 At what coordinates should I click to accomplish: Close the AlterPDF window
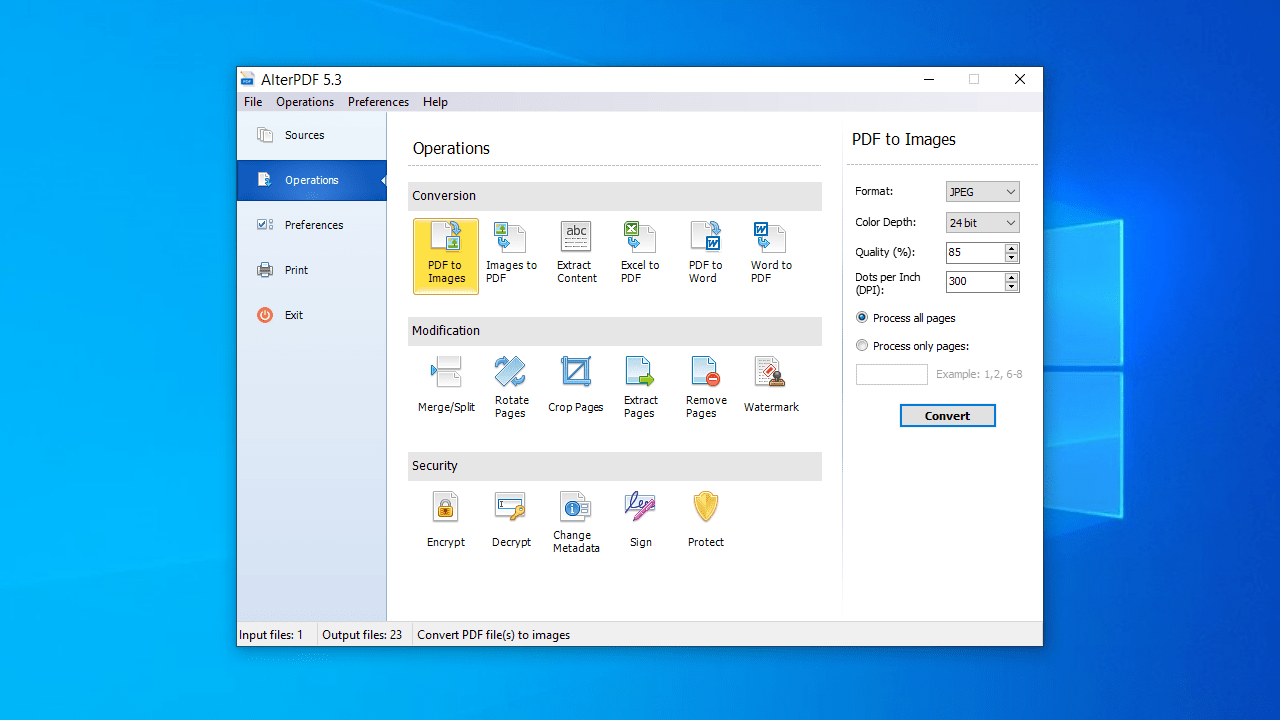(x=1020, y=79)
